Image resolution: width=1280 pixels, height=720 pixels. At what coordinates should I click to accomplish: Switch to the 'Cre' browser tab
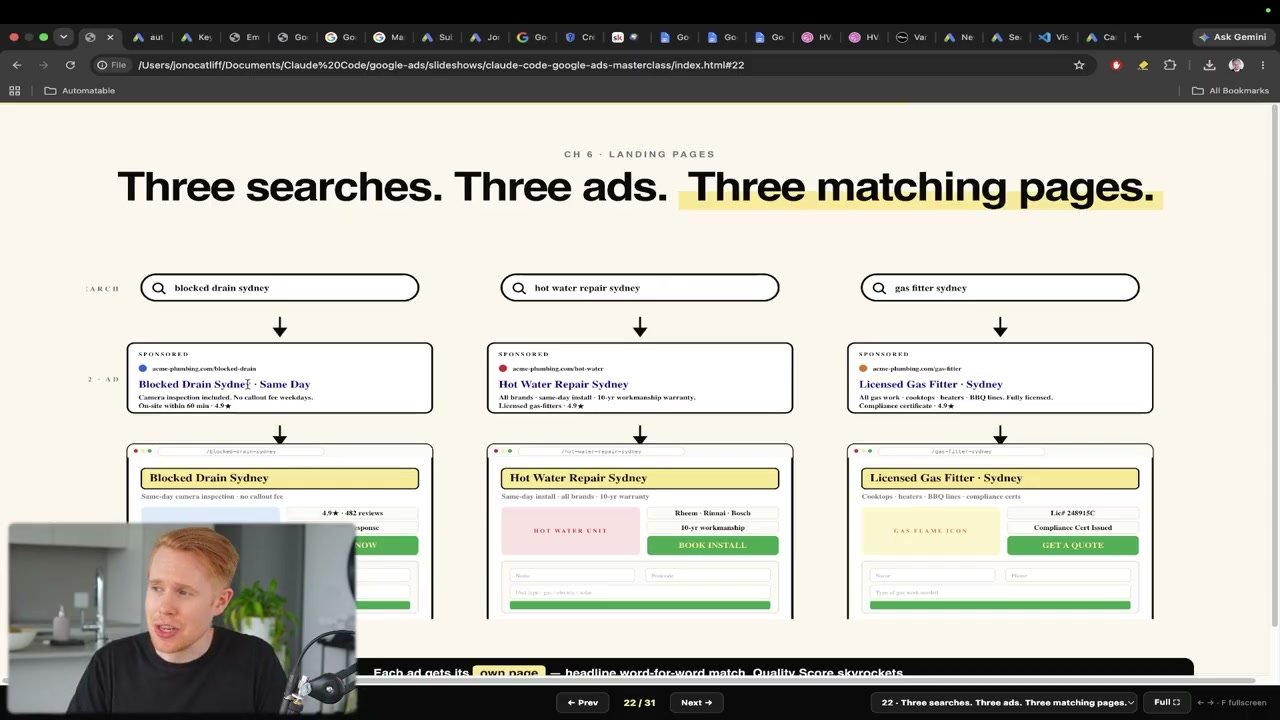(x=580, y=37)
